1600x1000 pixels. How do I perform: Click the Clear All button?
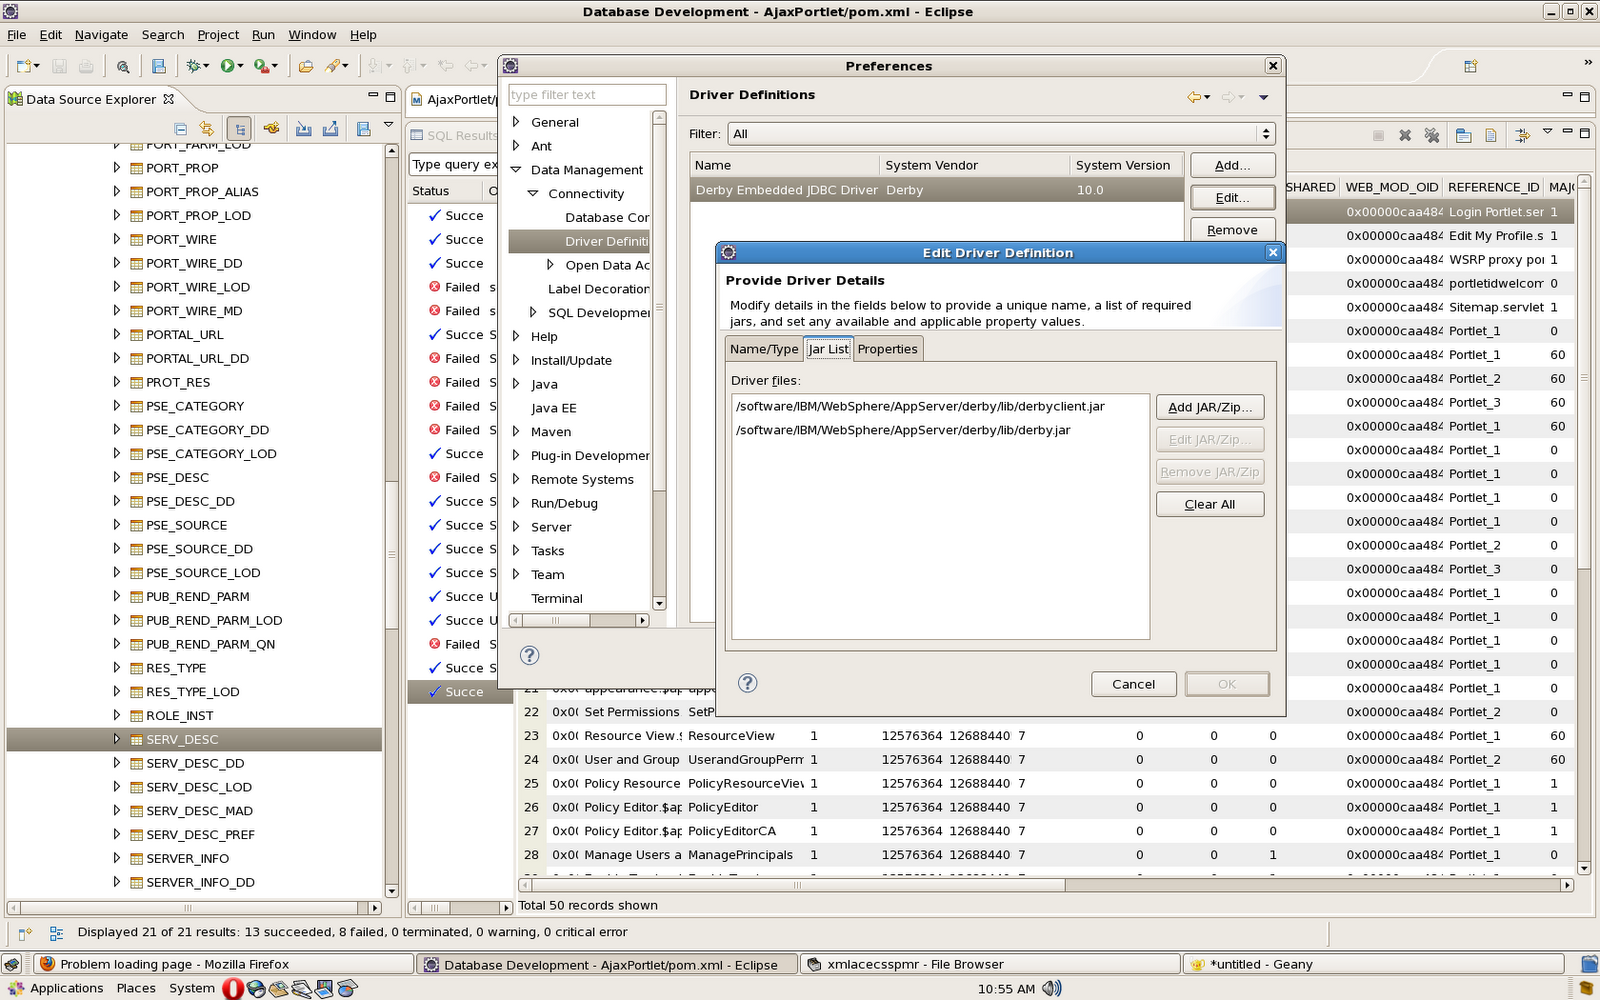(1209, 504)
